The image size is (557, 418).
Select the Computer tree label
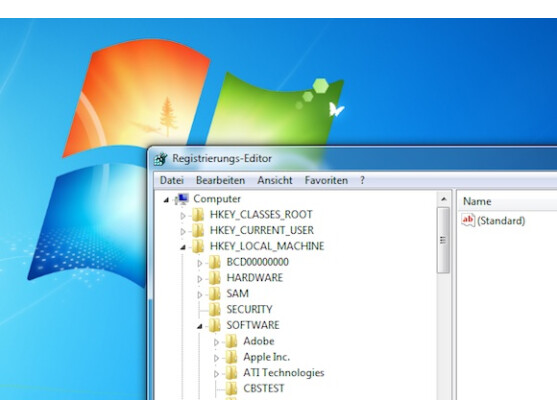[217, 199]
